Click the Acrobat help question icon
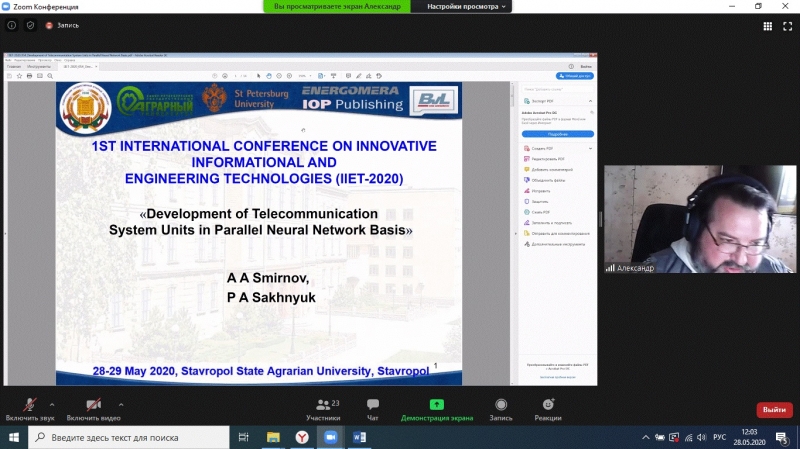Image resolution: width=800 pixels, height=449 pixels. click(x=571, y=66)
